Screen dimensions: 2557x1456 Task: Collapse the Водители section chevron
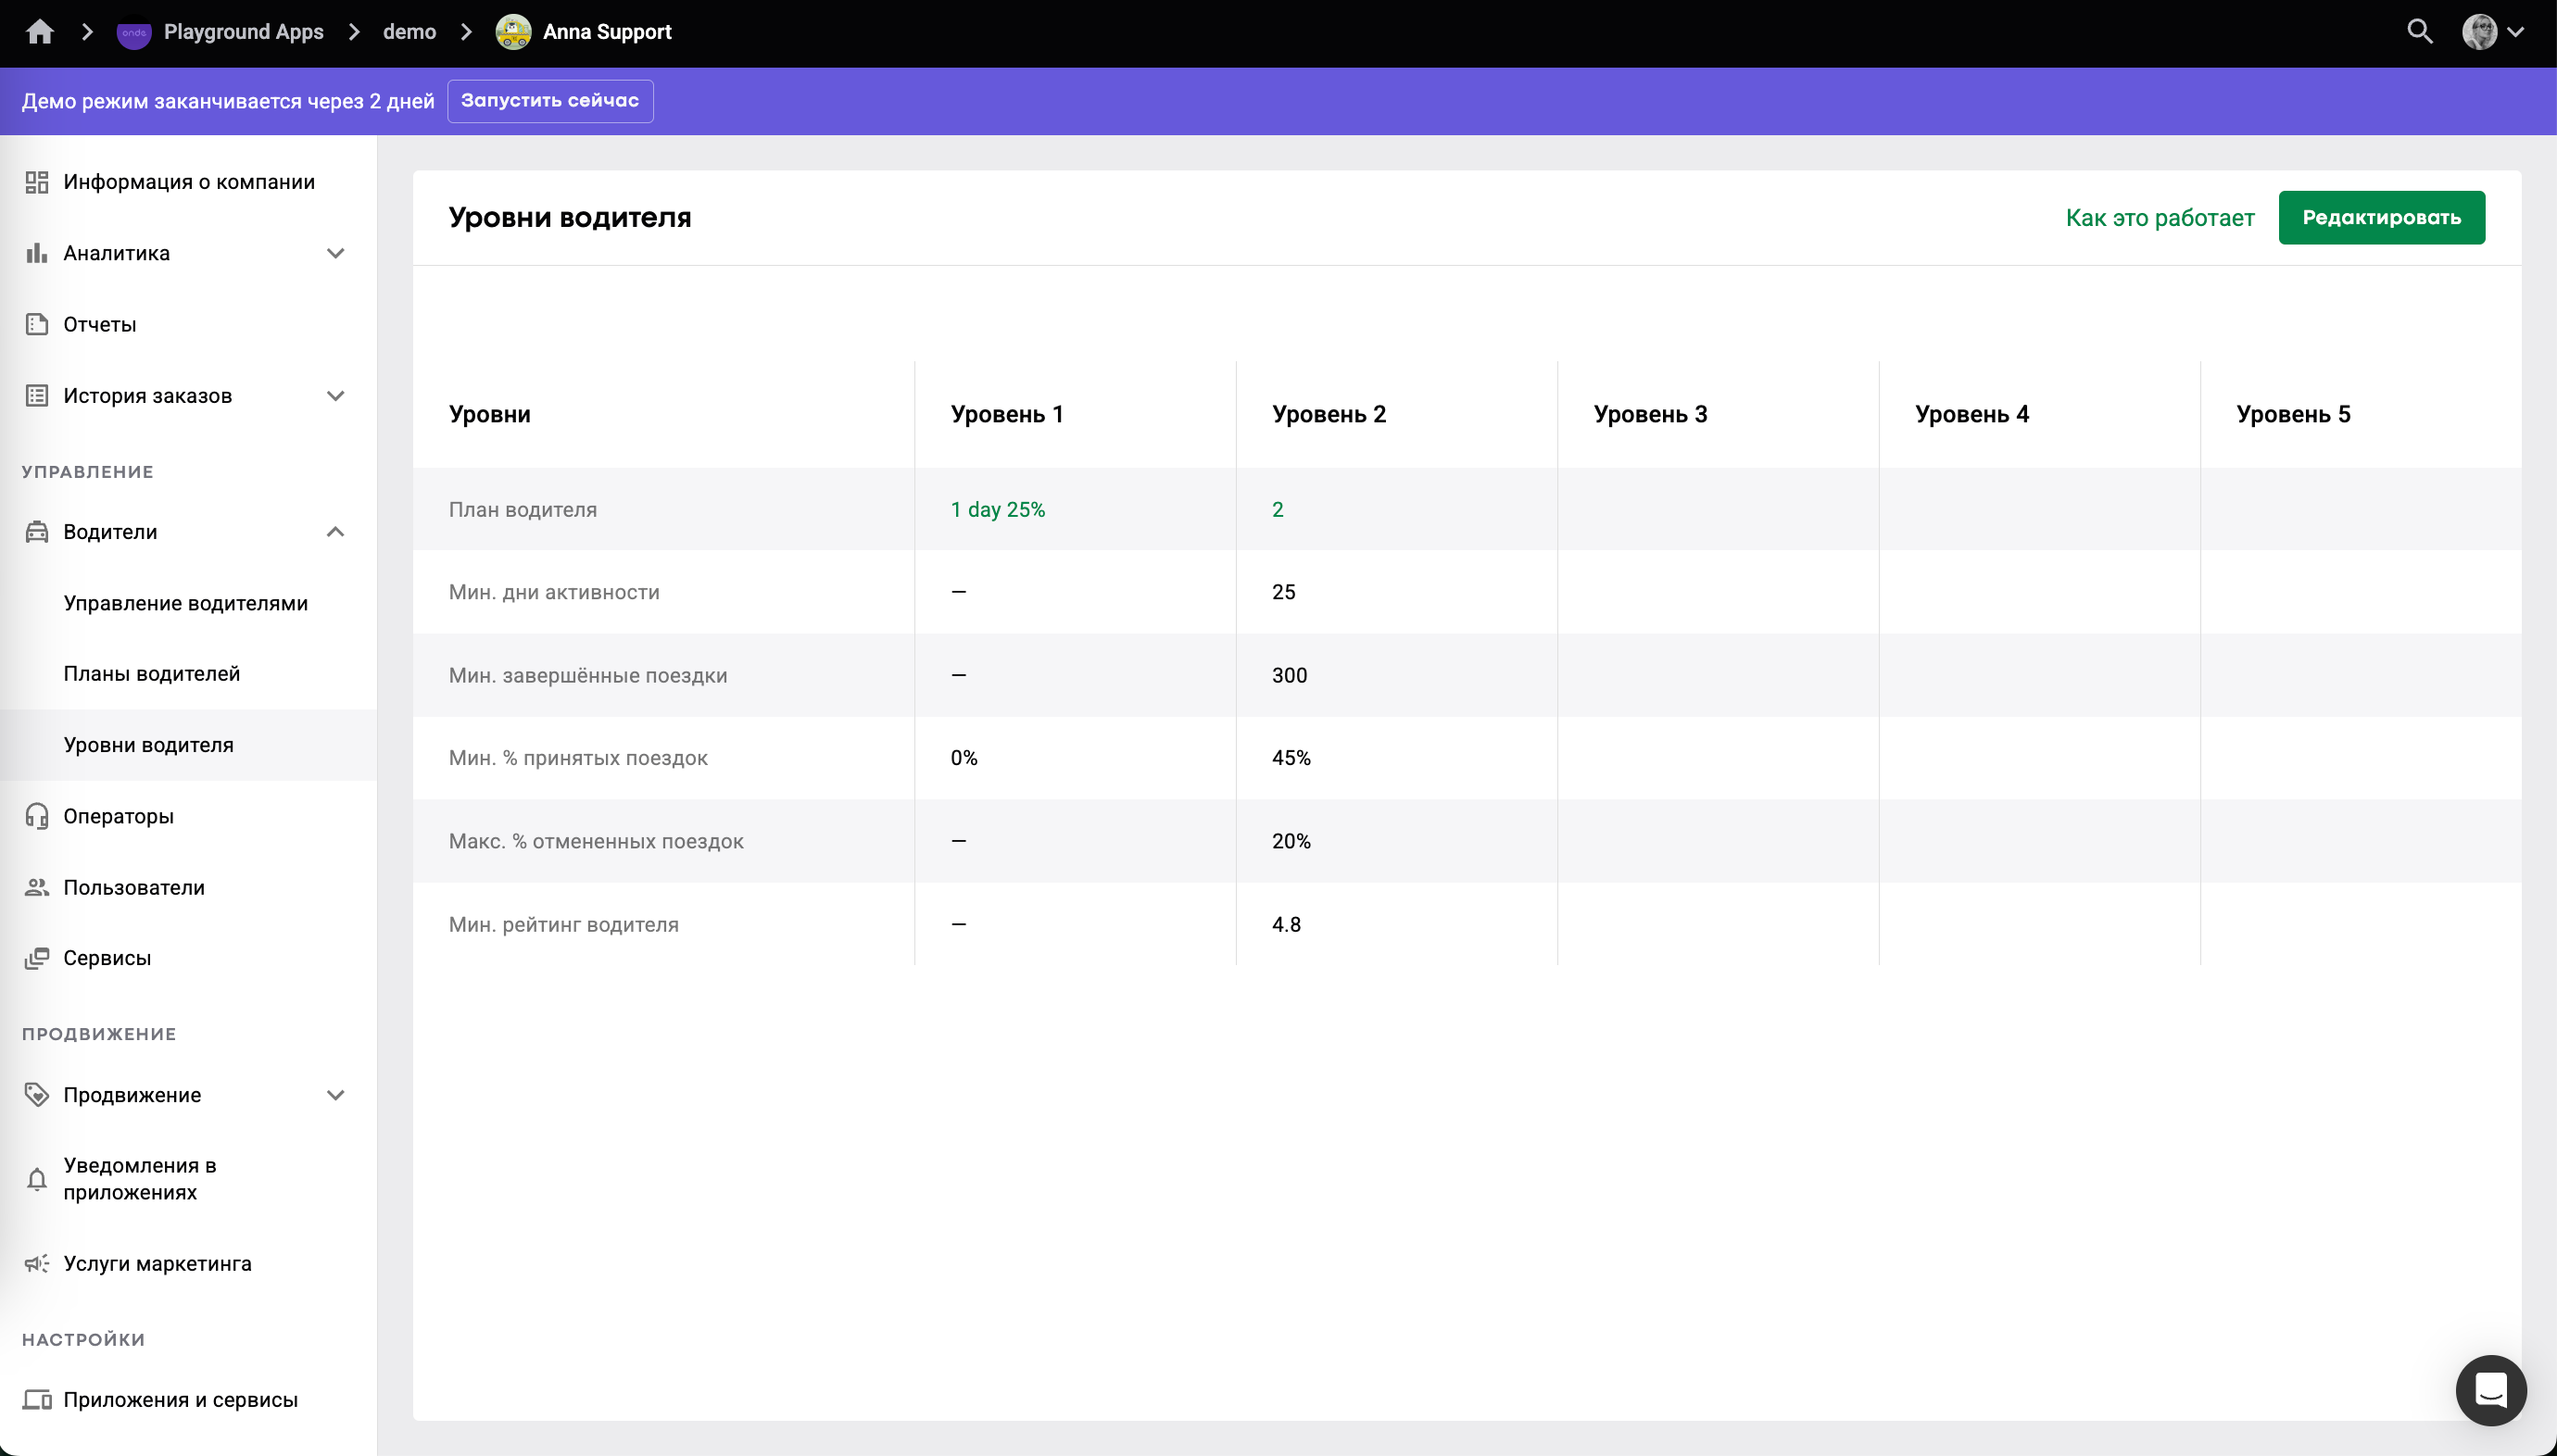[x=336, y=532]
